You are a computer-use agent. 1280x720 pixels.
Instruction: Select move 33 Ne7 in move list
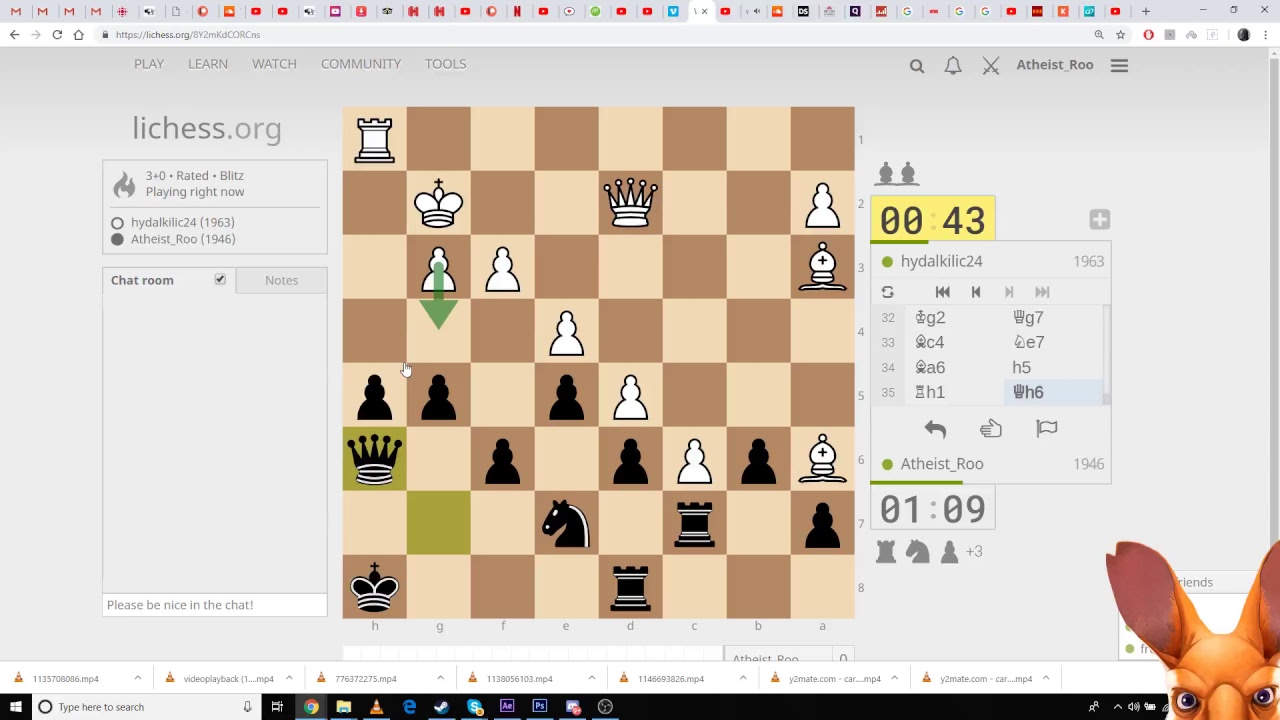point(1052,342)
